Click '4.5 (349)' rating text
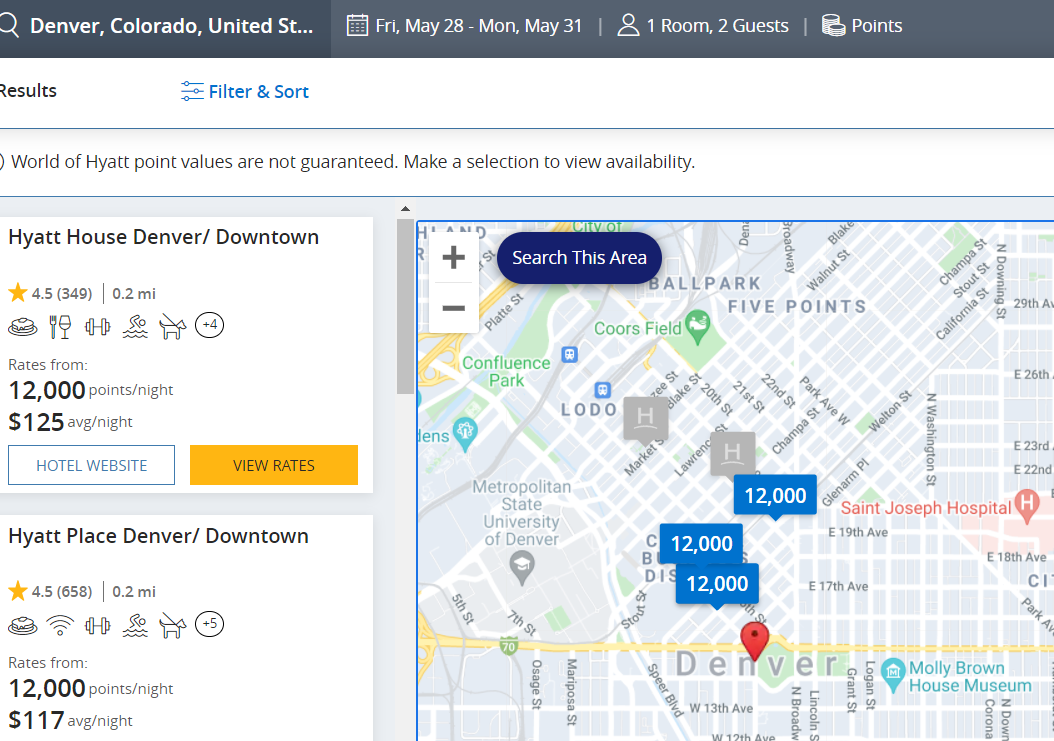Image resolution: width=1054 pixels, height=741 pixels. (62, 294)
